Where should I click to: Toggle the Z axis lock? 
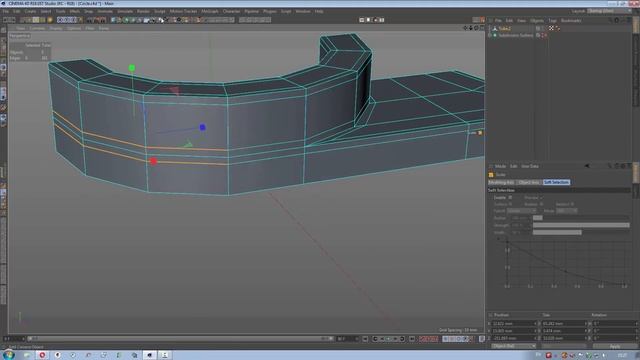[x=73, y=20]
